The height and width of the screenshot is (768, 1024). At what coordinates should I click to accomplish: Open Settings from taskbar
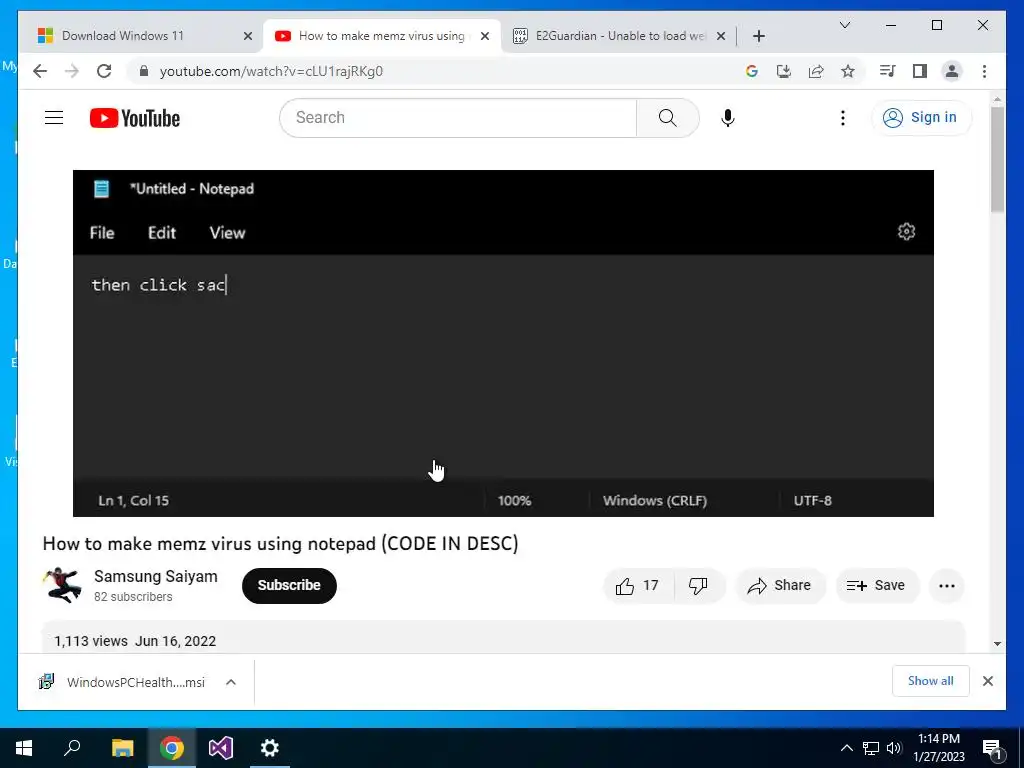[270, 748]
